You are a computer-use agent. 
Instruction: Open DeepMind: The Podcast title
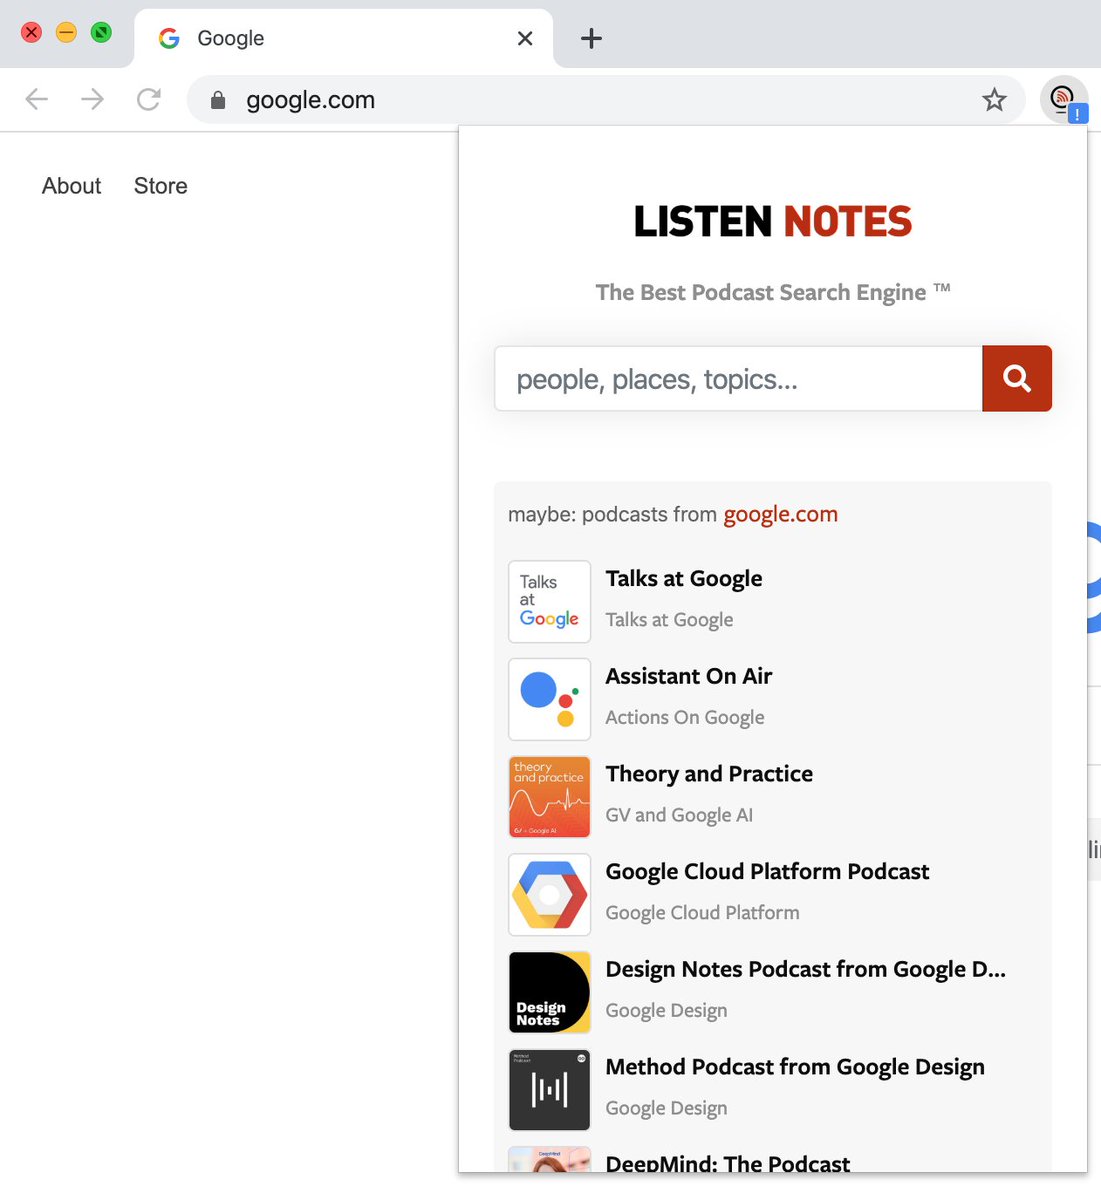tap(728, 1162)
